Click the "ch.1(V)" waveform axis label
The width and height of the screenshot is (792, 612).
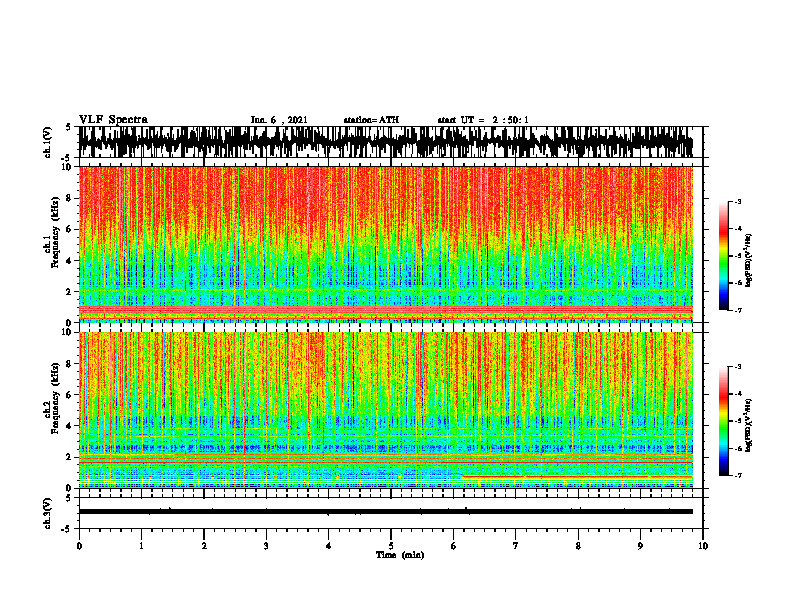[x=48, y=142]
